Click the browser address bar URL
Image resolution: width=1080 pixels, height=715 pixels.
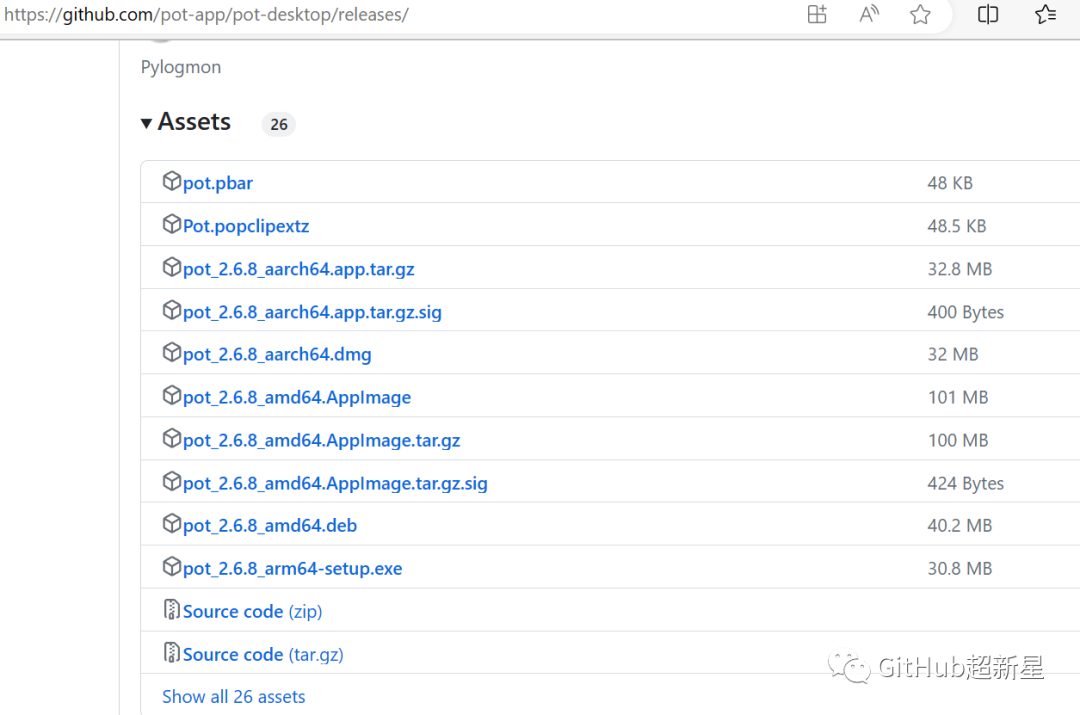click(207, 14)
